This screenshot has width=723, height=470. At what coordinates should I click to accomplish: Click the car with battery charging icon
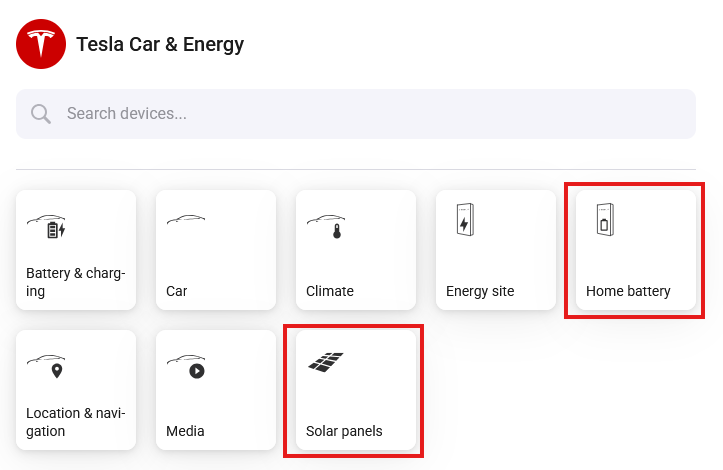[x=46, y=226]
